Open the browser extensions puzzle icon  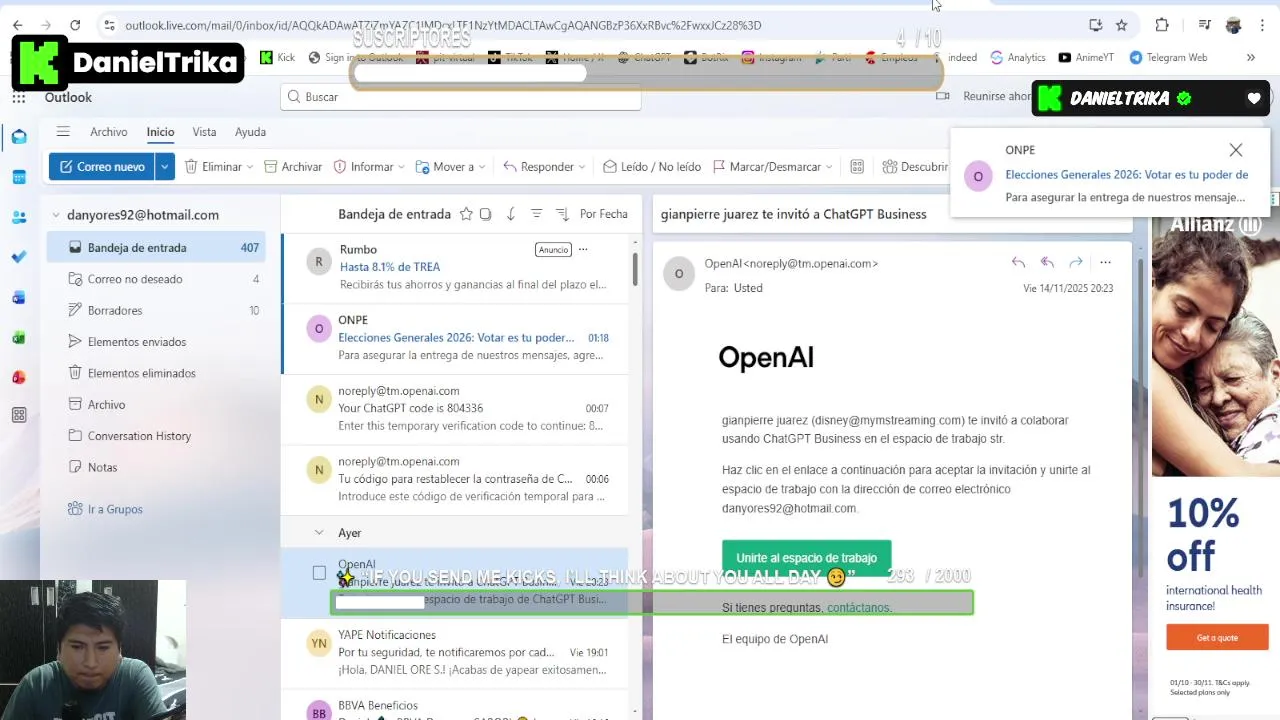(x=1161, y=25)
